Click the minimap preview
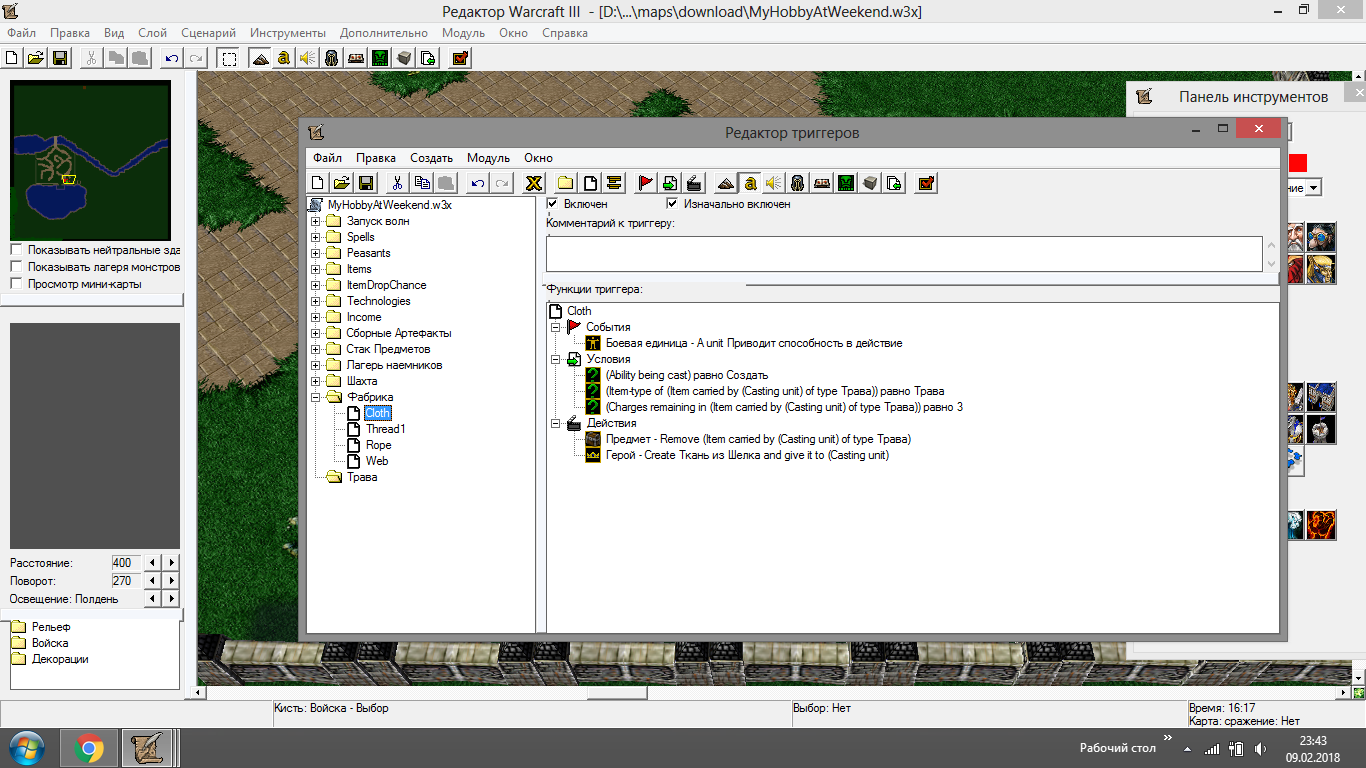The height and width of the screenshot is (768, 1366). pyautogui.click(x=90, y=158)
